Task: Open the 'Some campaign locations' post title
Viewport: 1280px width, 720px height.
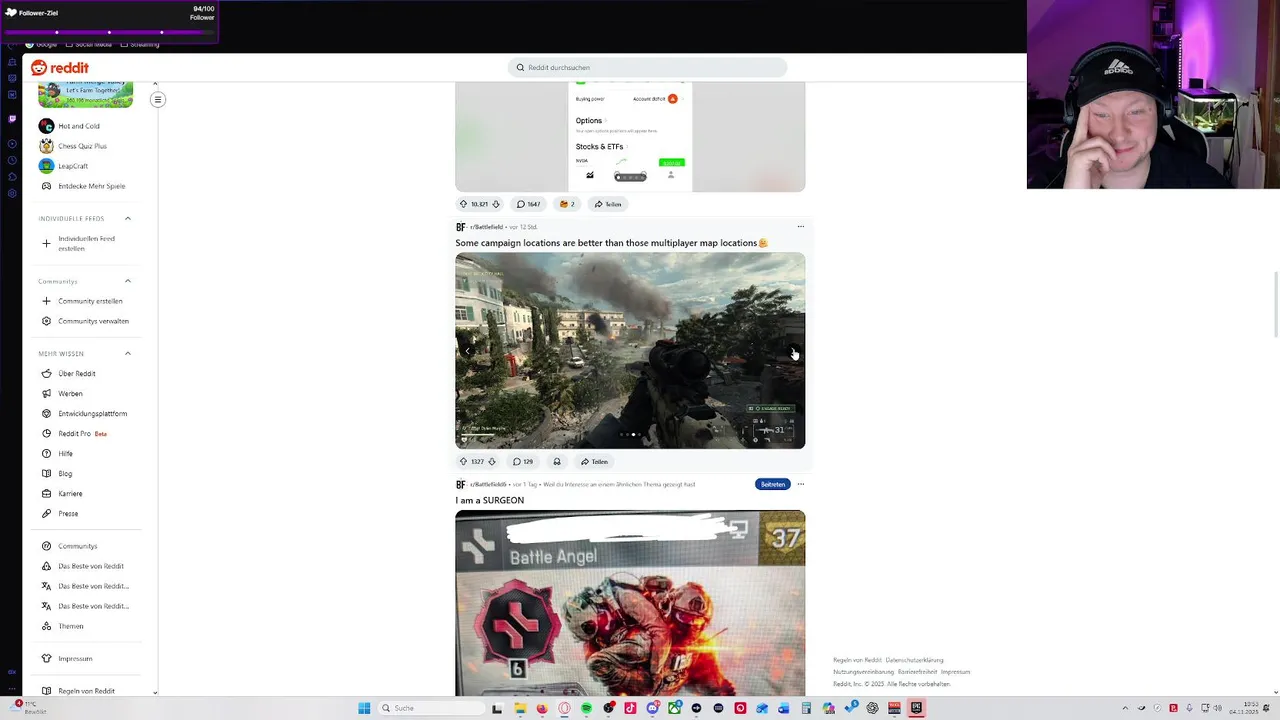Action: click(611, 243)
